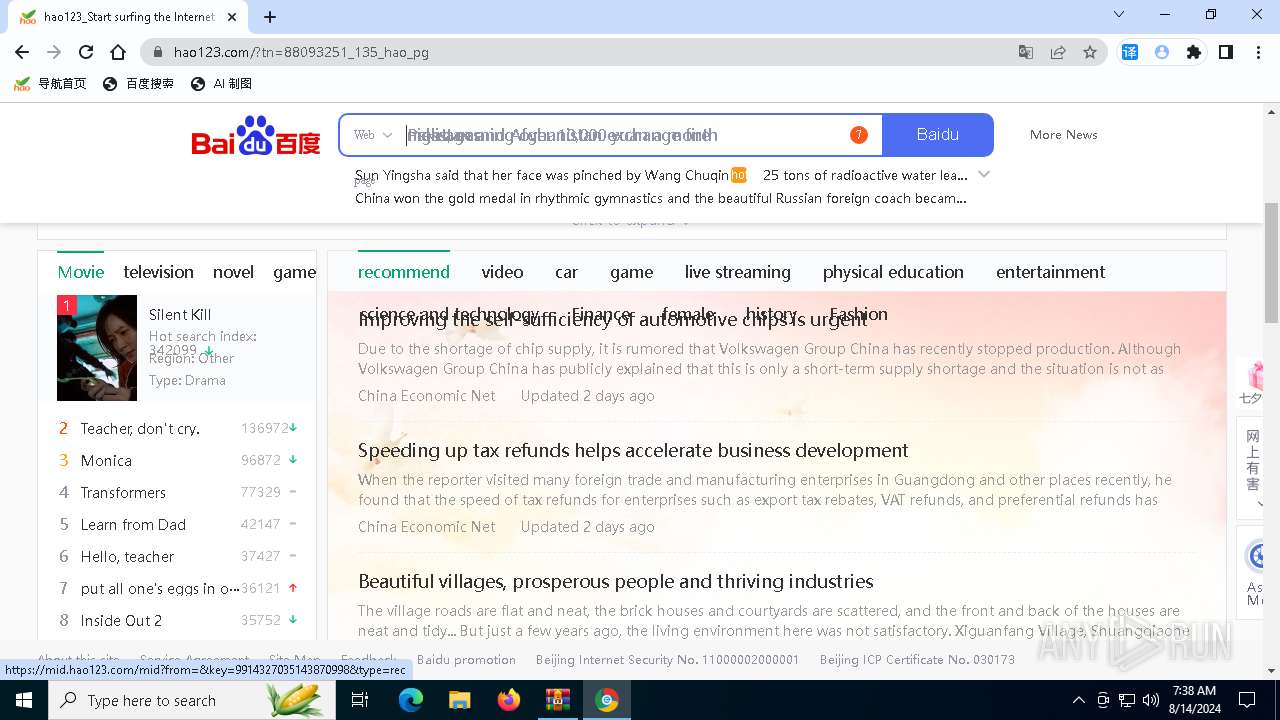Expand the hot news headlines chevron
Screen dimensions: 1280x720
point(984,174)
